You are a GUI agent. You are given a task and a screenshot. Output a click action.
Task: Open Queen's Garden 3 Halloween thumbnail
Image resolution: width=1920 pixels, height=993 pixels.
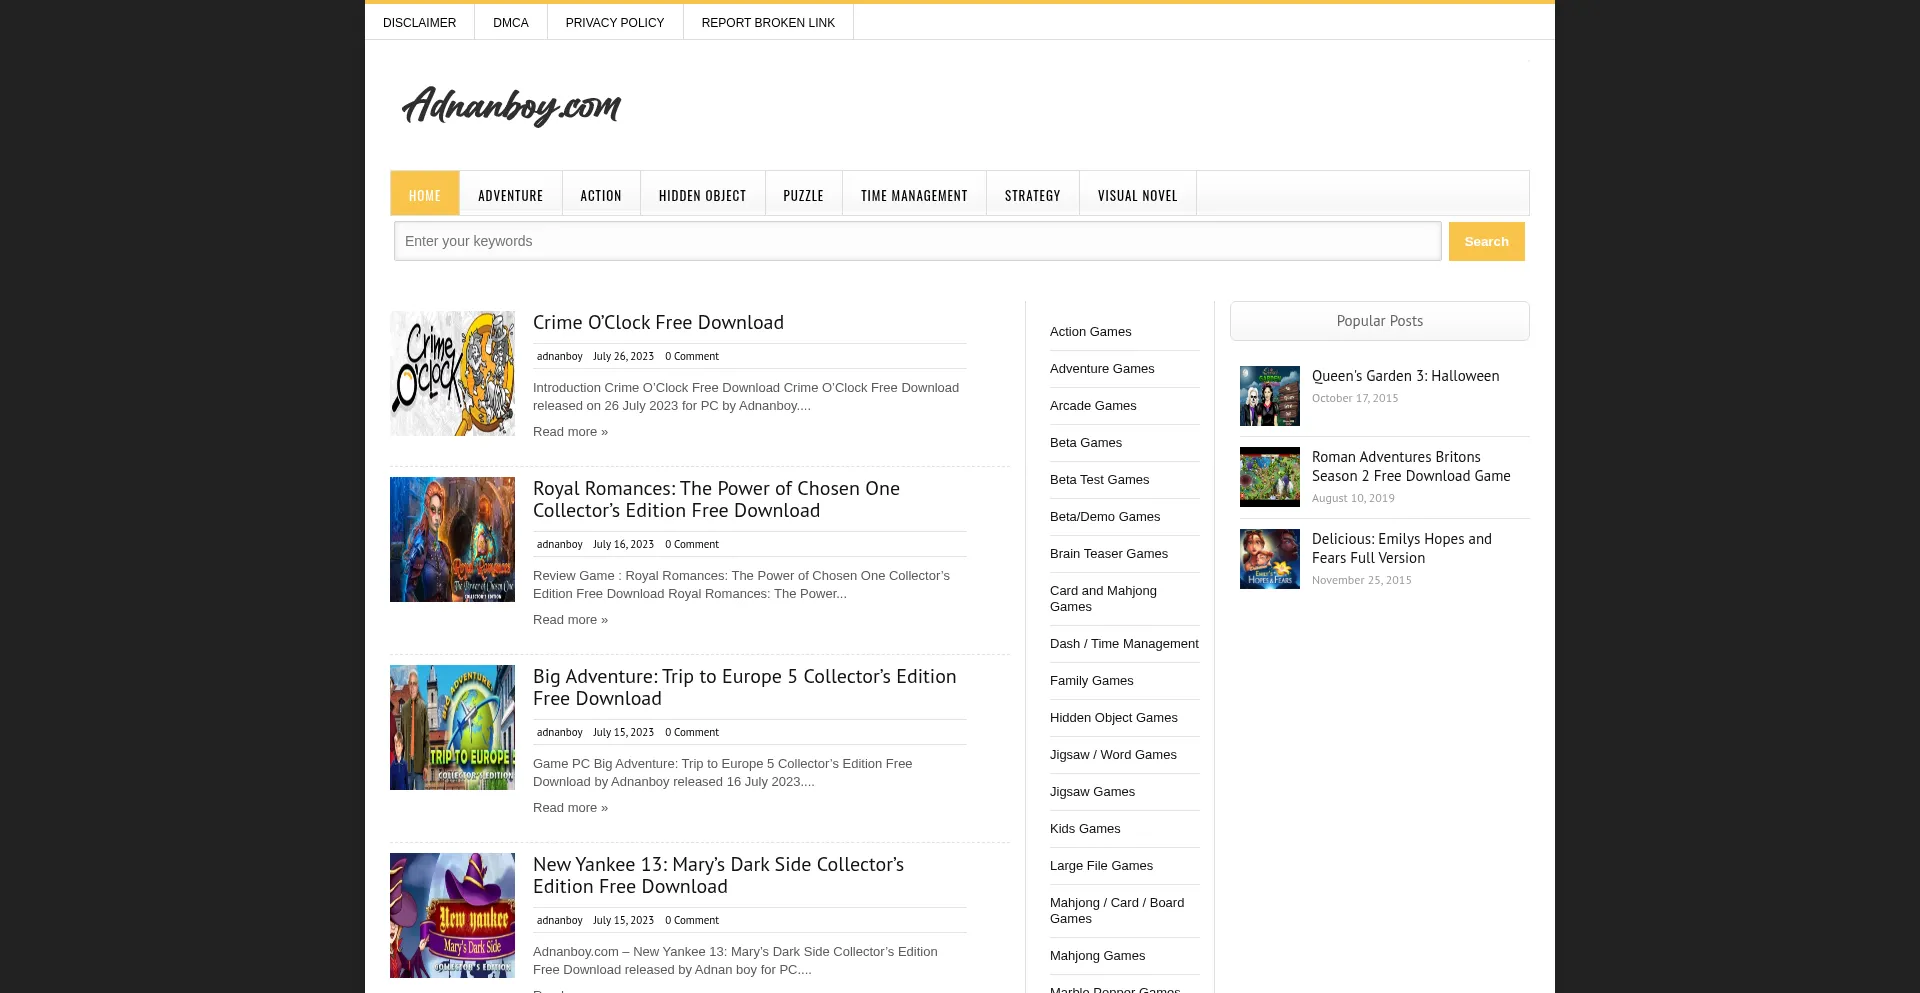(1269, 395)
